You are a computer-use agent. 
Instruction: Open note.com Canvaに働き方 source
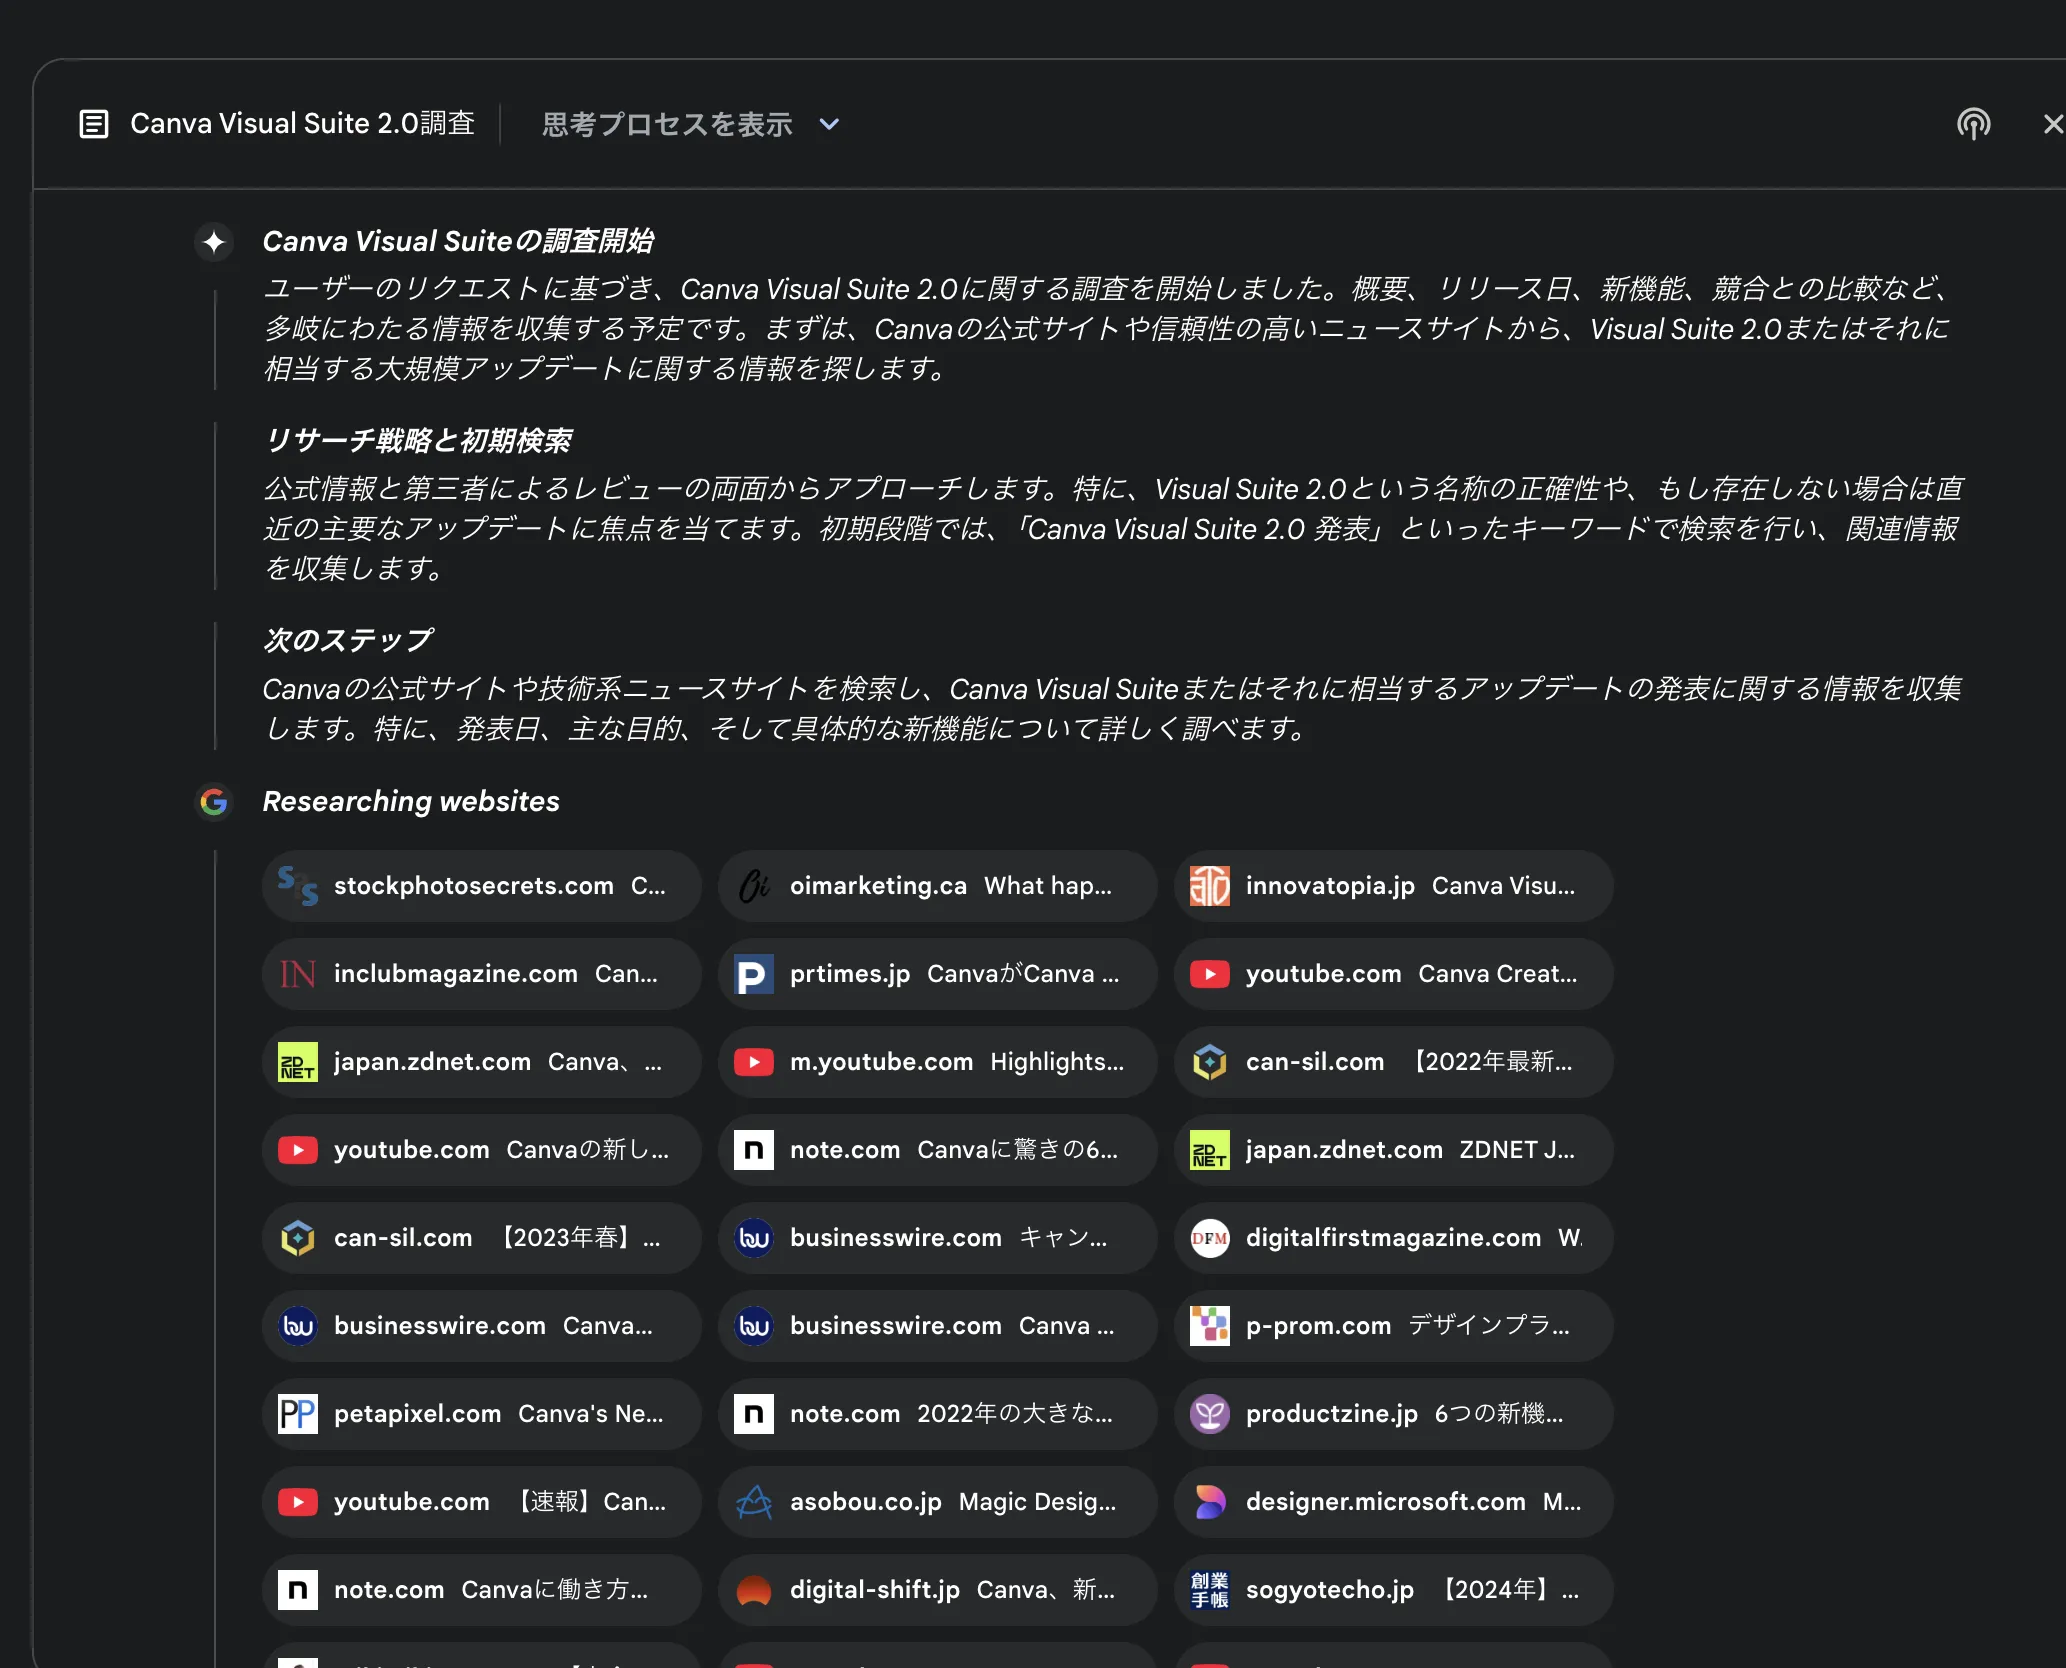[x=482, y=1590]
